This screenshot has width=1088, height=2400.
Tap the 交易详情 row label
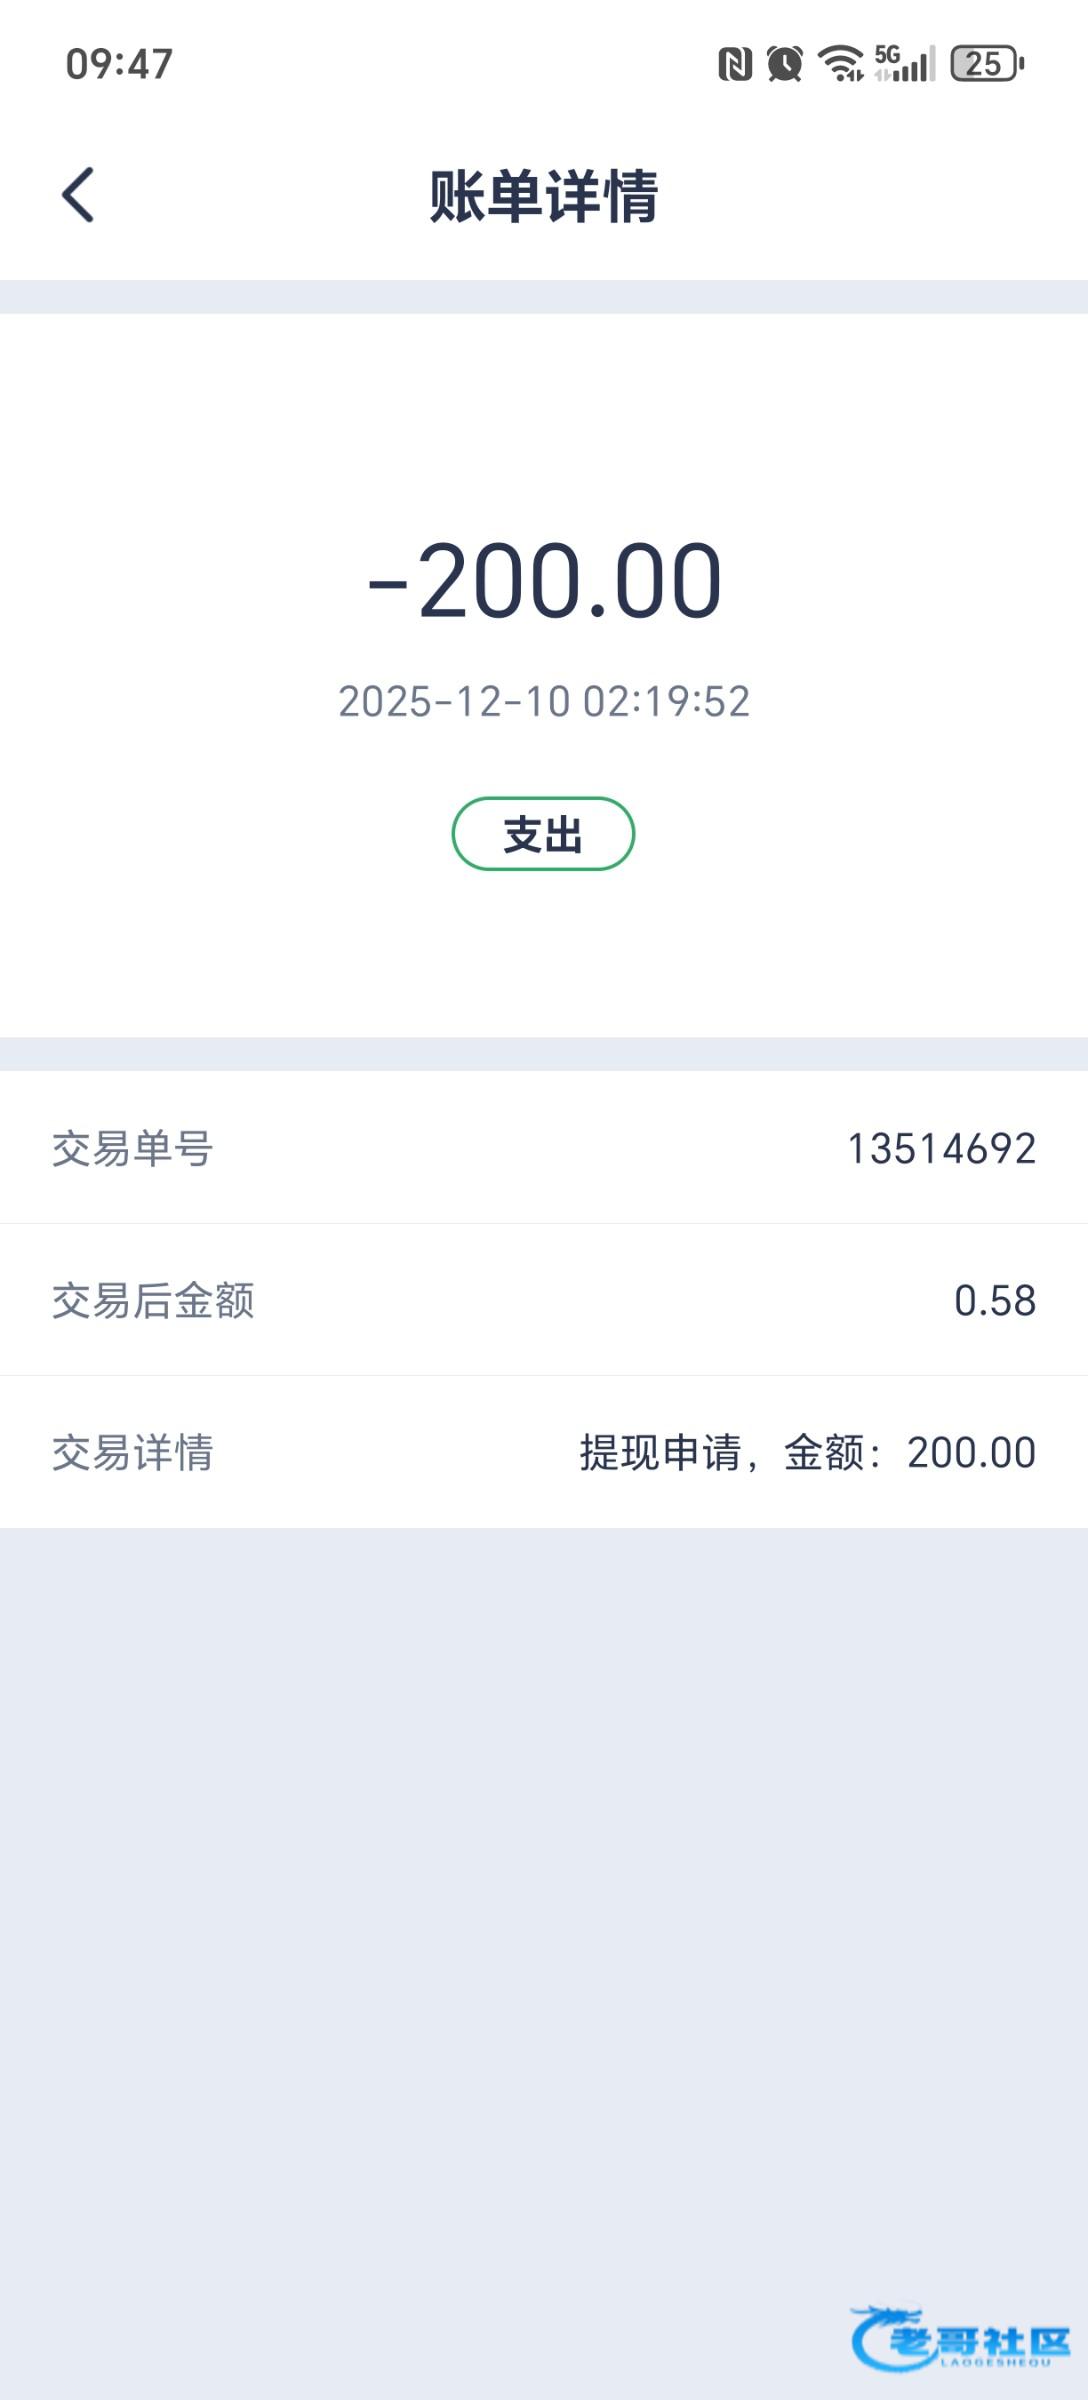click(132, 1452)
